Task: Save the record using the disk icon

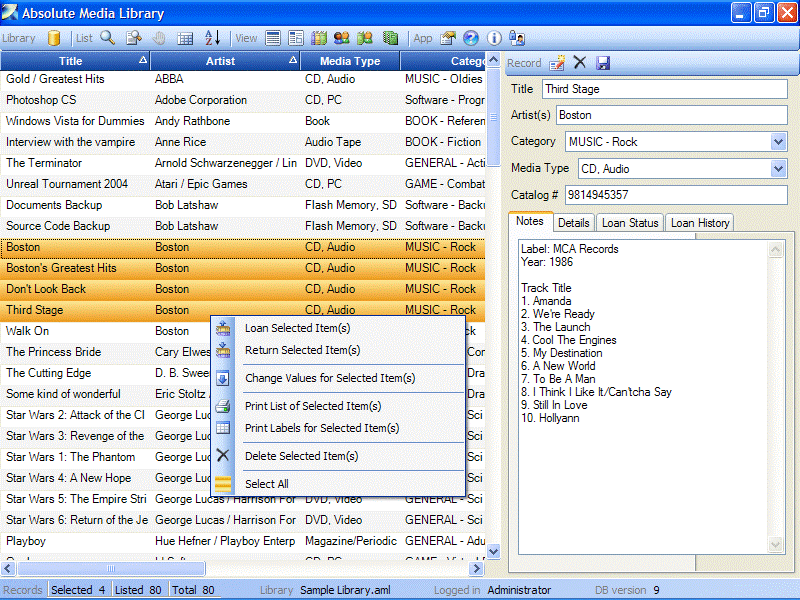Action: pyautogui.click(x=601, y=62)
